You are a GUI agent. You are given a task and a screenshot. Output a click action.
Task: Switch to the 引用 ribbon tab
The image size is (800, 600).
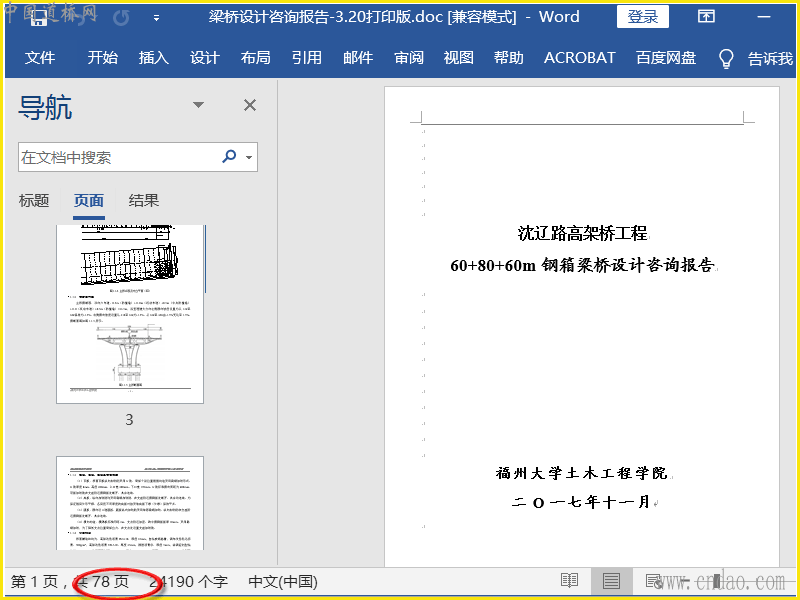pos(307,58)
